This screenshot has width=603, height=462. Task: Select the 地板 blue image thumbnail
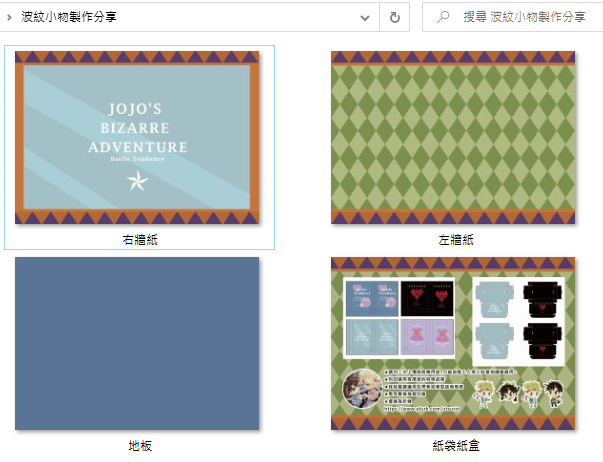[137, 344]
